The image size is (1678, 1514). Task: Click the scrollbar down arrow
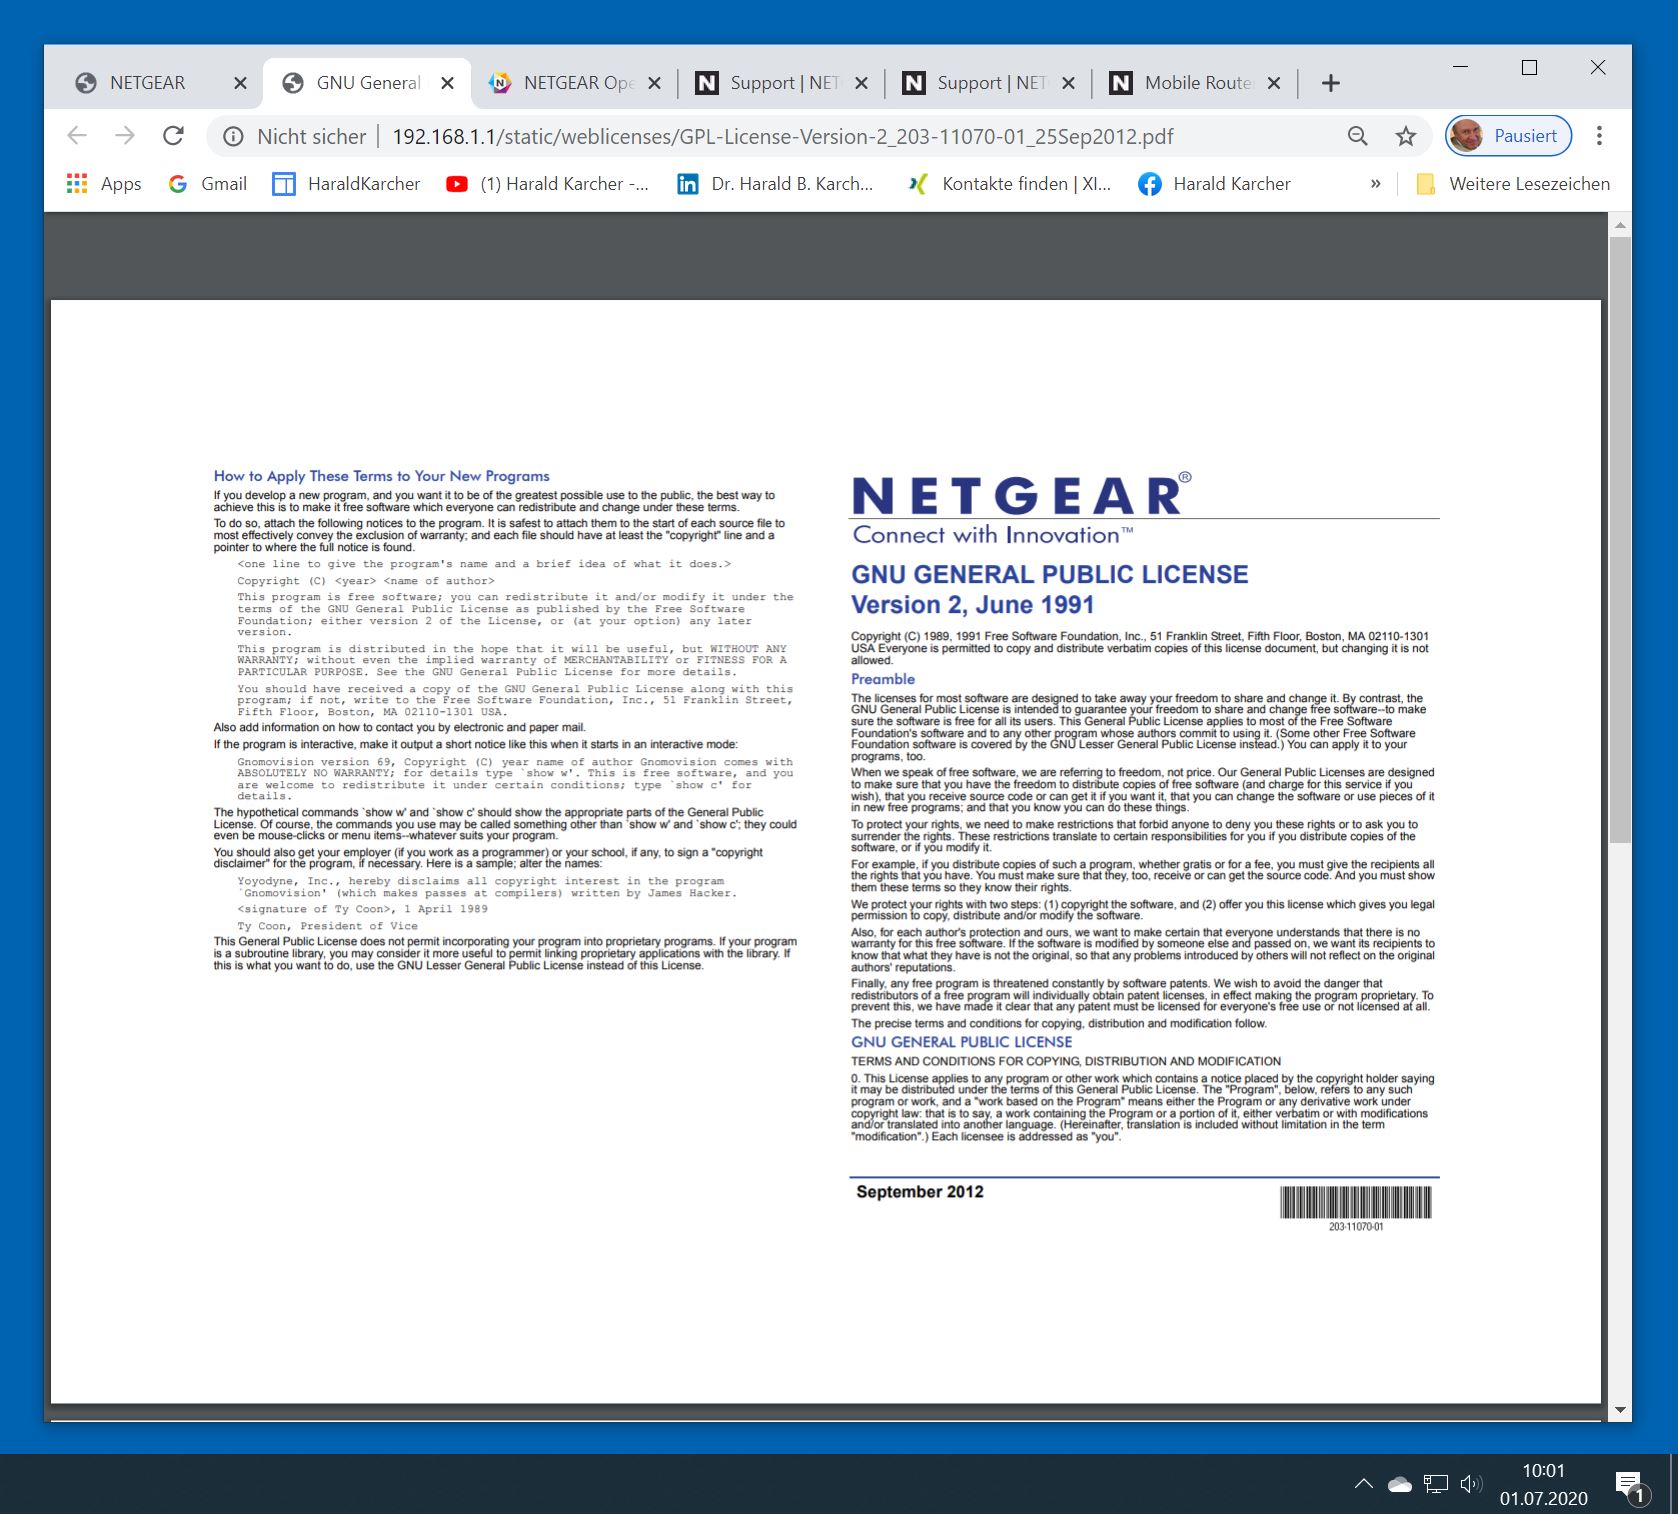(1620, 1410)
